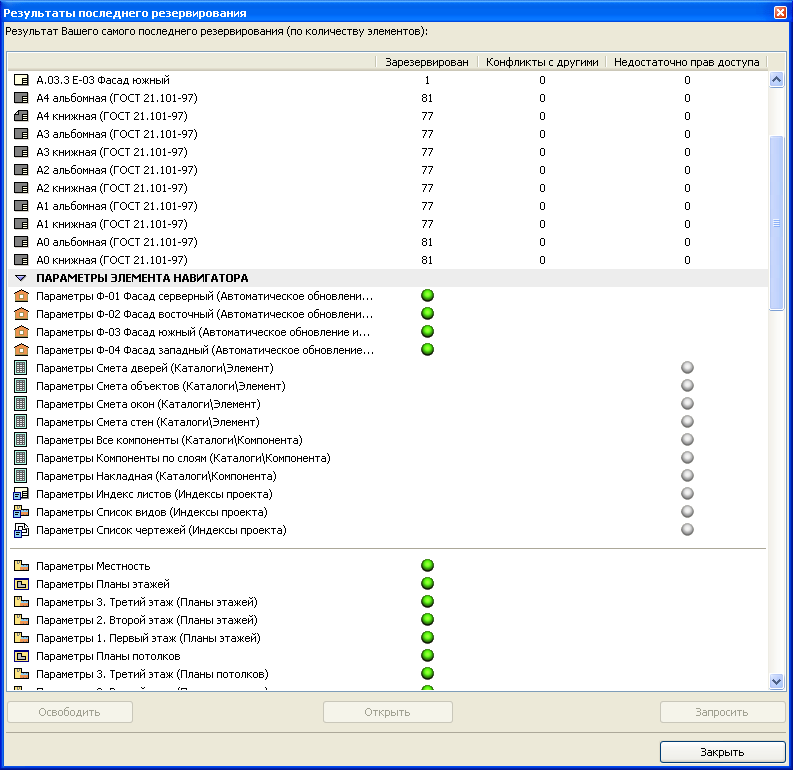
Task: Close the Результаты последнего резервирования dialog
Action: [780, 12]
